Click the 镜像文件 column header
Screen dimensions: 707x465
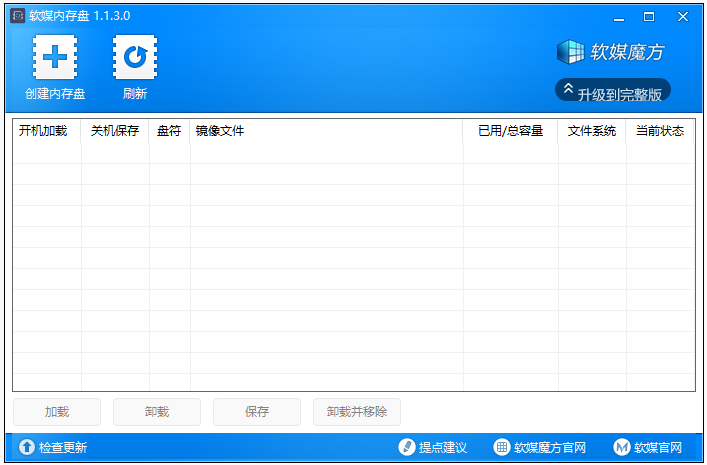[326, 131]
